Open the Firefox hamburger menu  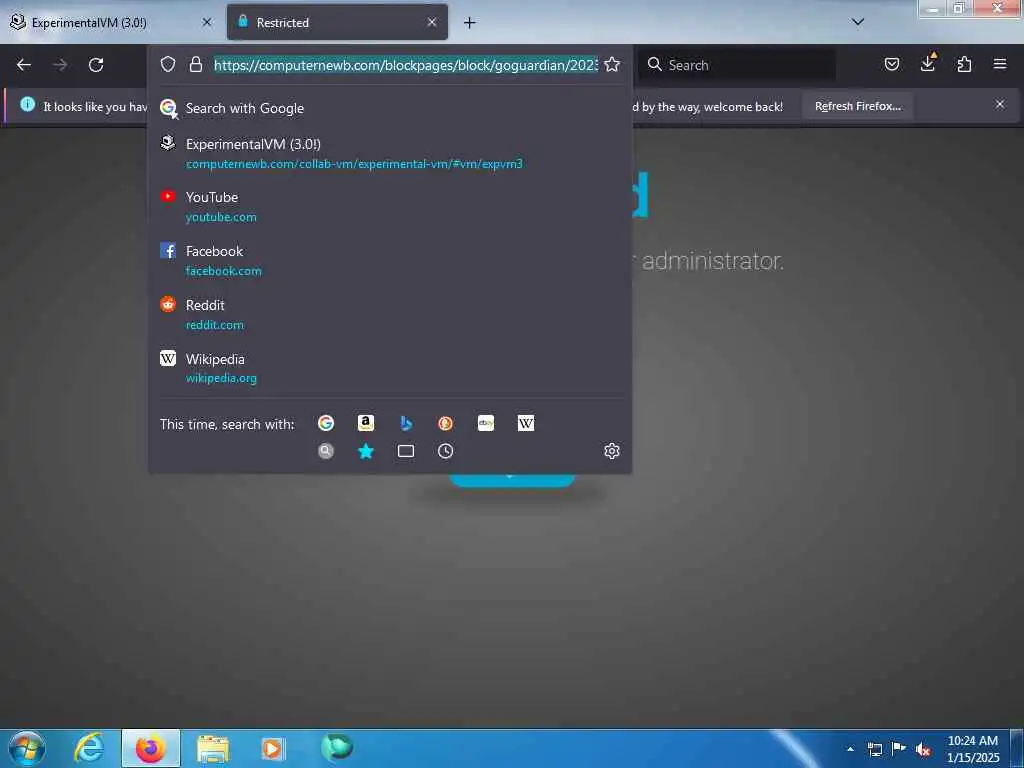click(1000, 64)
